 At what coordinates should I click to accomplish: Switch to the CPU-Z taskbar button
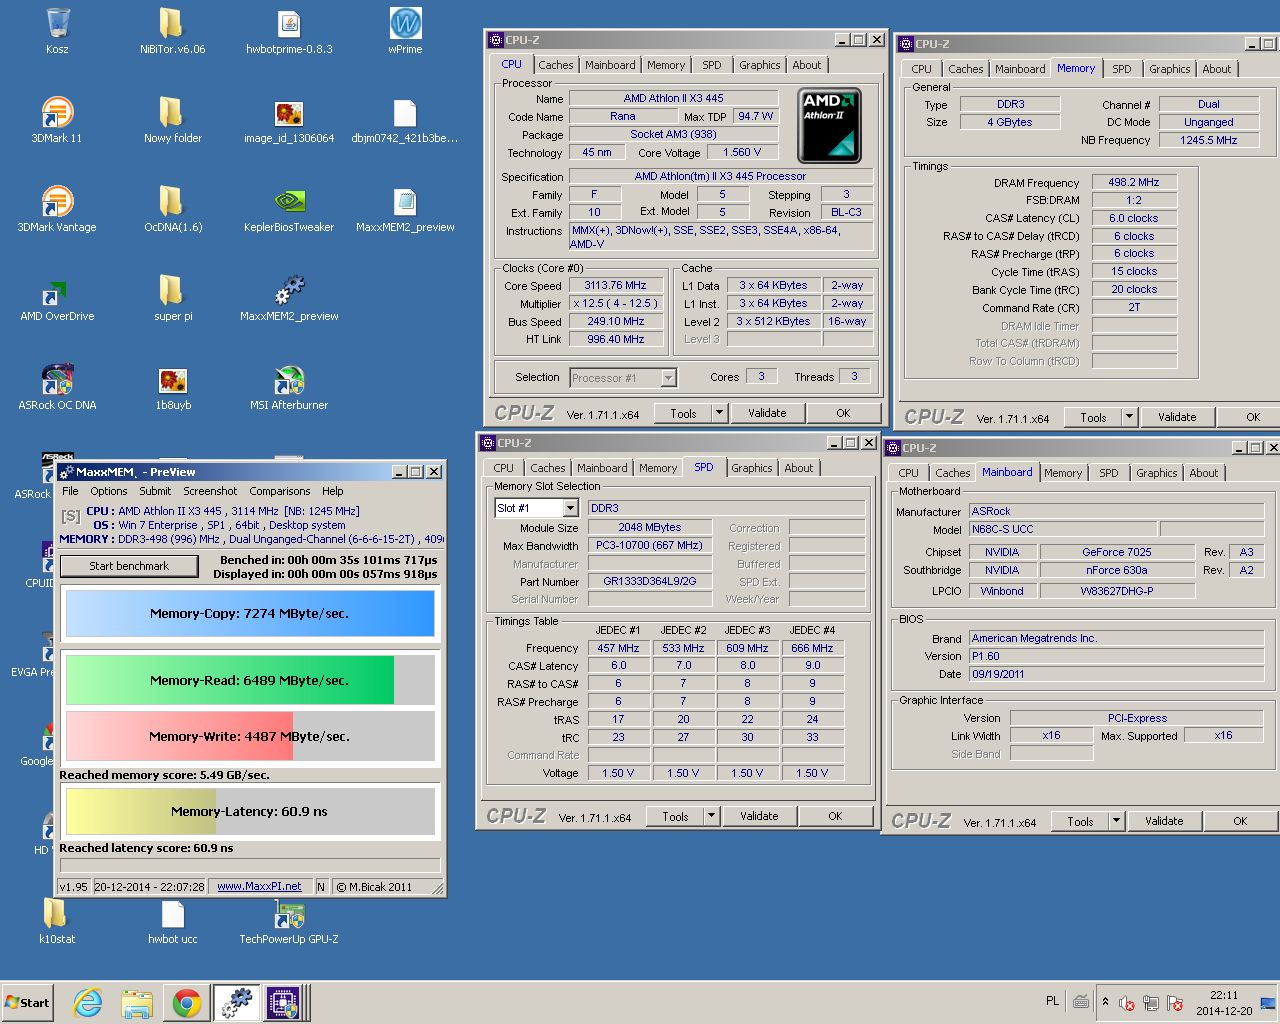(284, 1003)
